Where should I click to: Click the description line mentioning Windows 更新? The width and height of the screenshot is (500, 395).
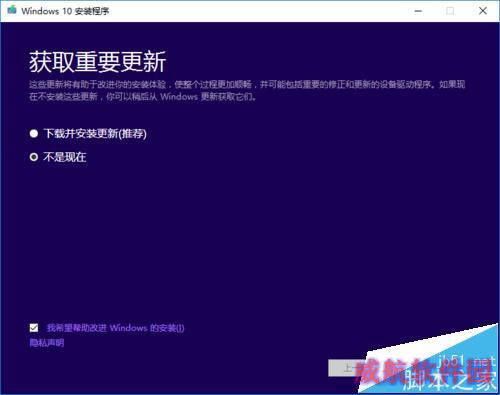pyautogui.click(x=143, y=97)
